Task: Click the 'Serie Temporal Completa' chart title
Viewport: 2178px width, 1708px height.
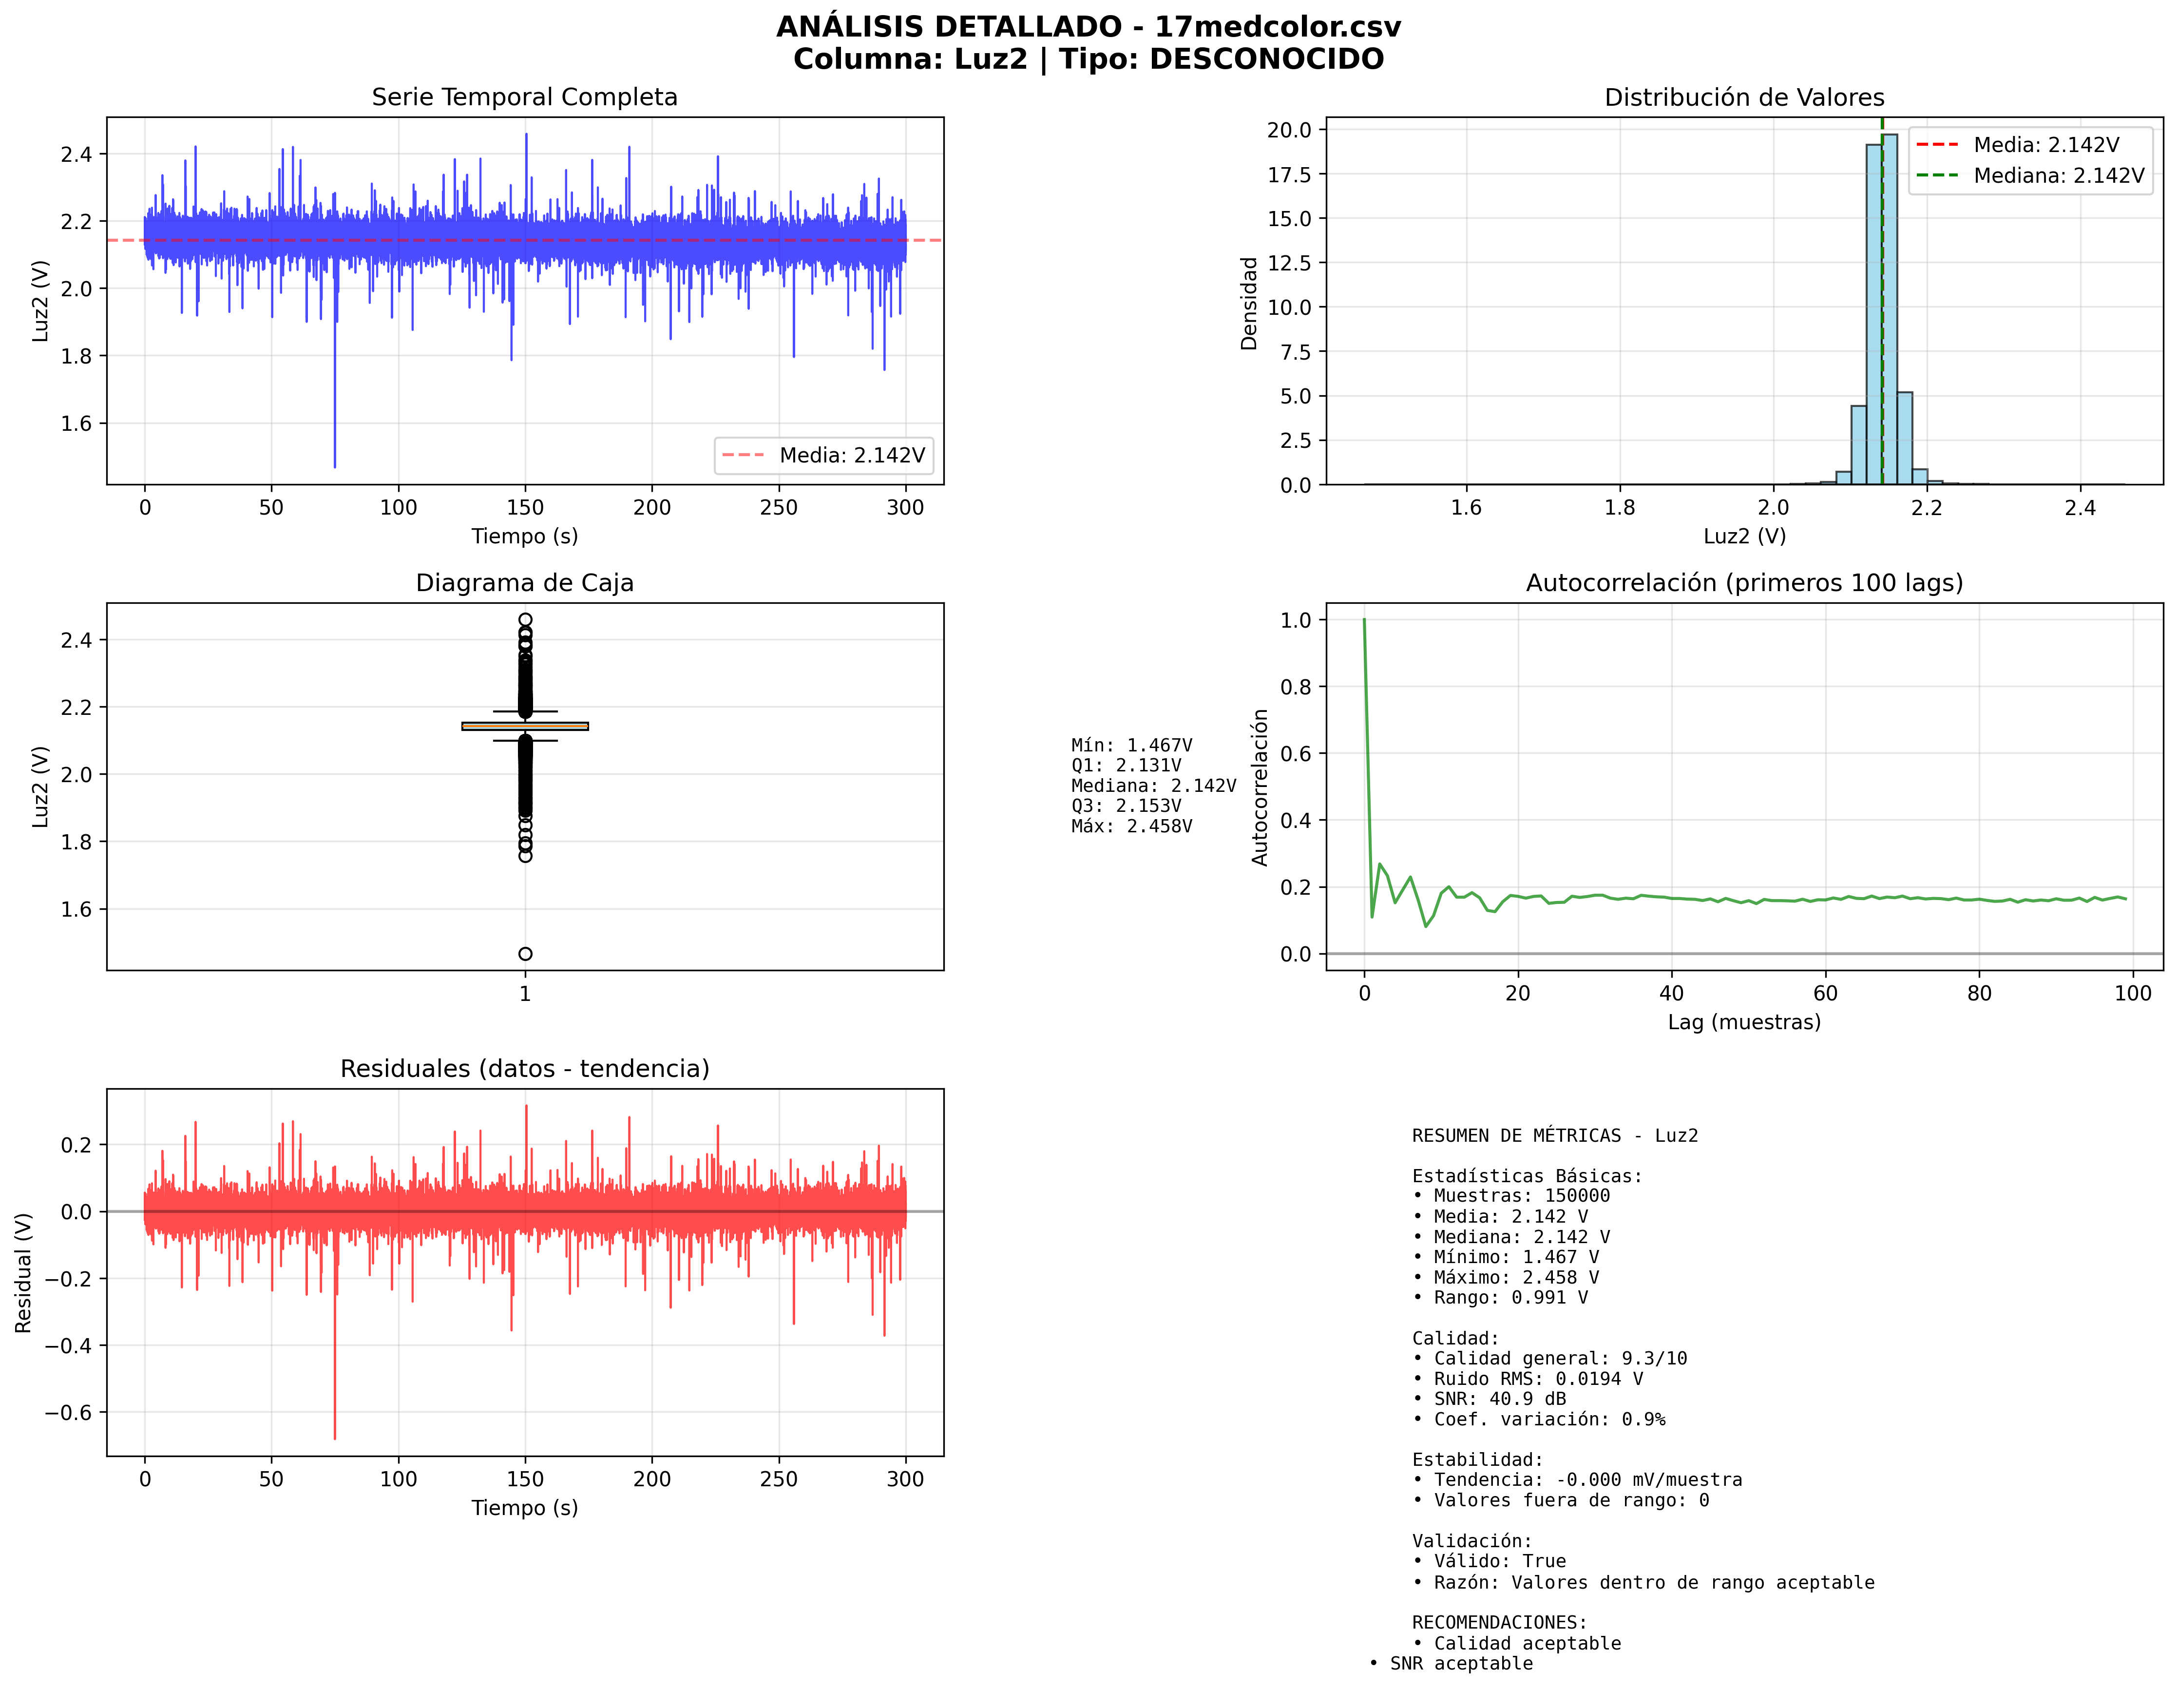Action: 524,97
